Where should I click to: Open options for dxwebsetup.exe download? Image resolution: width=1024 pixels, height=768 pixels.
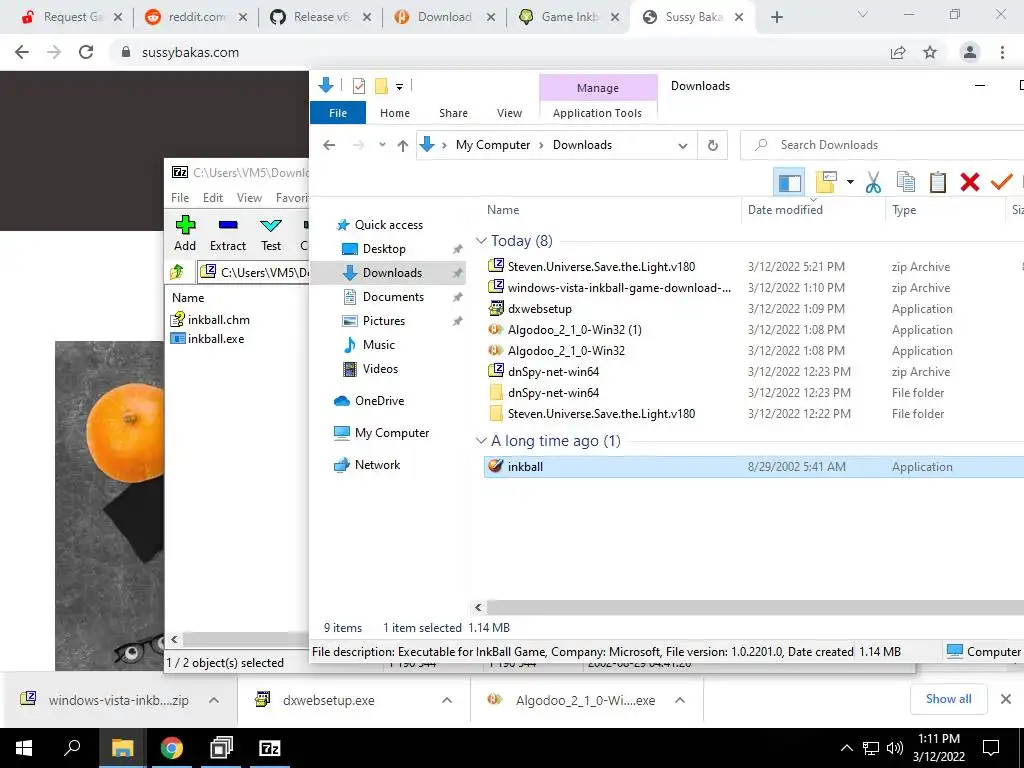pyautogui.click(x=447, y=700)
